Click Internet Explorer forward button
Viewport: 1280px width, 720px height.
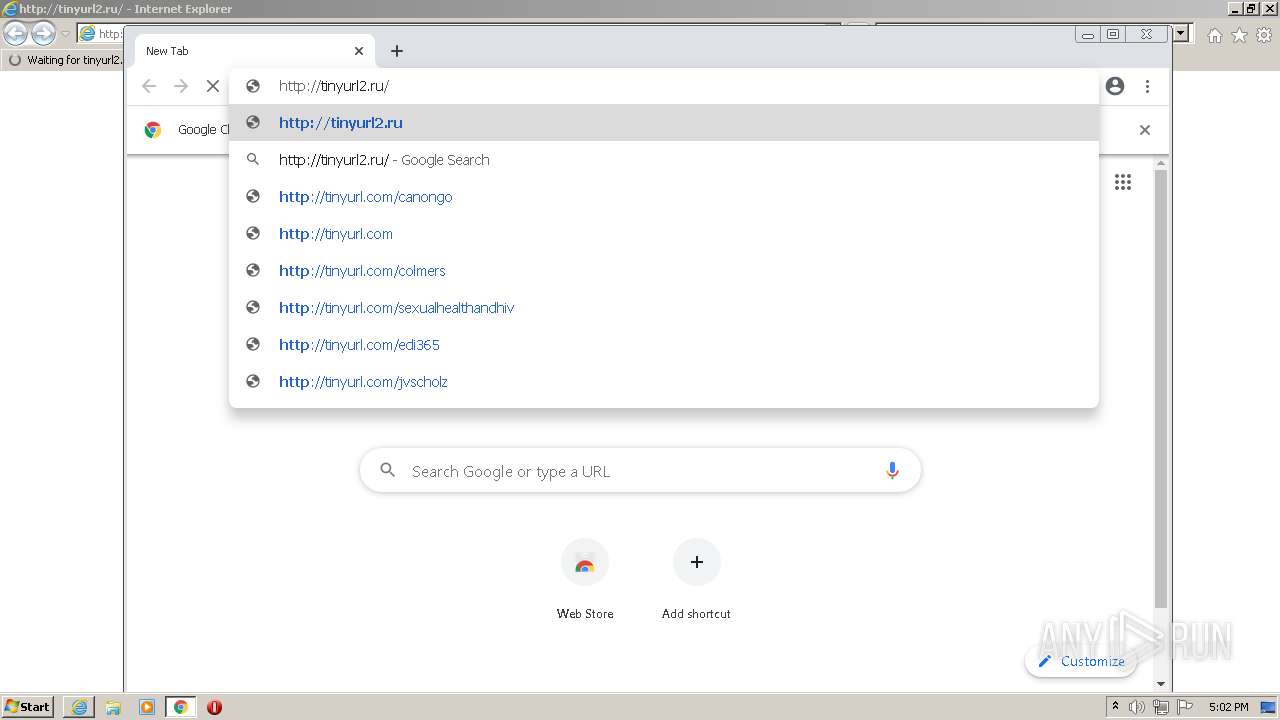point(43,34)
